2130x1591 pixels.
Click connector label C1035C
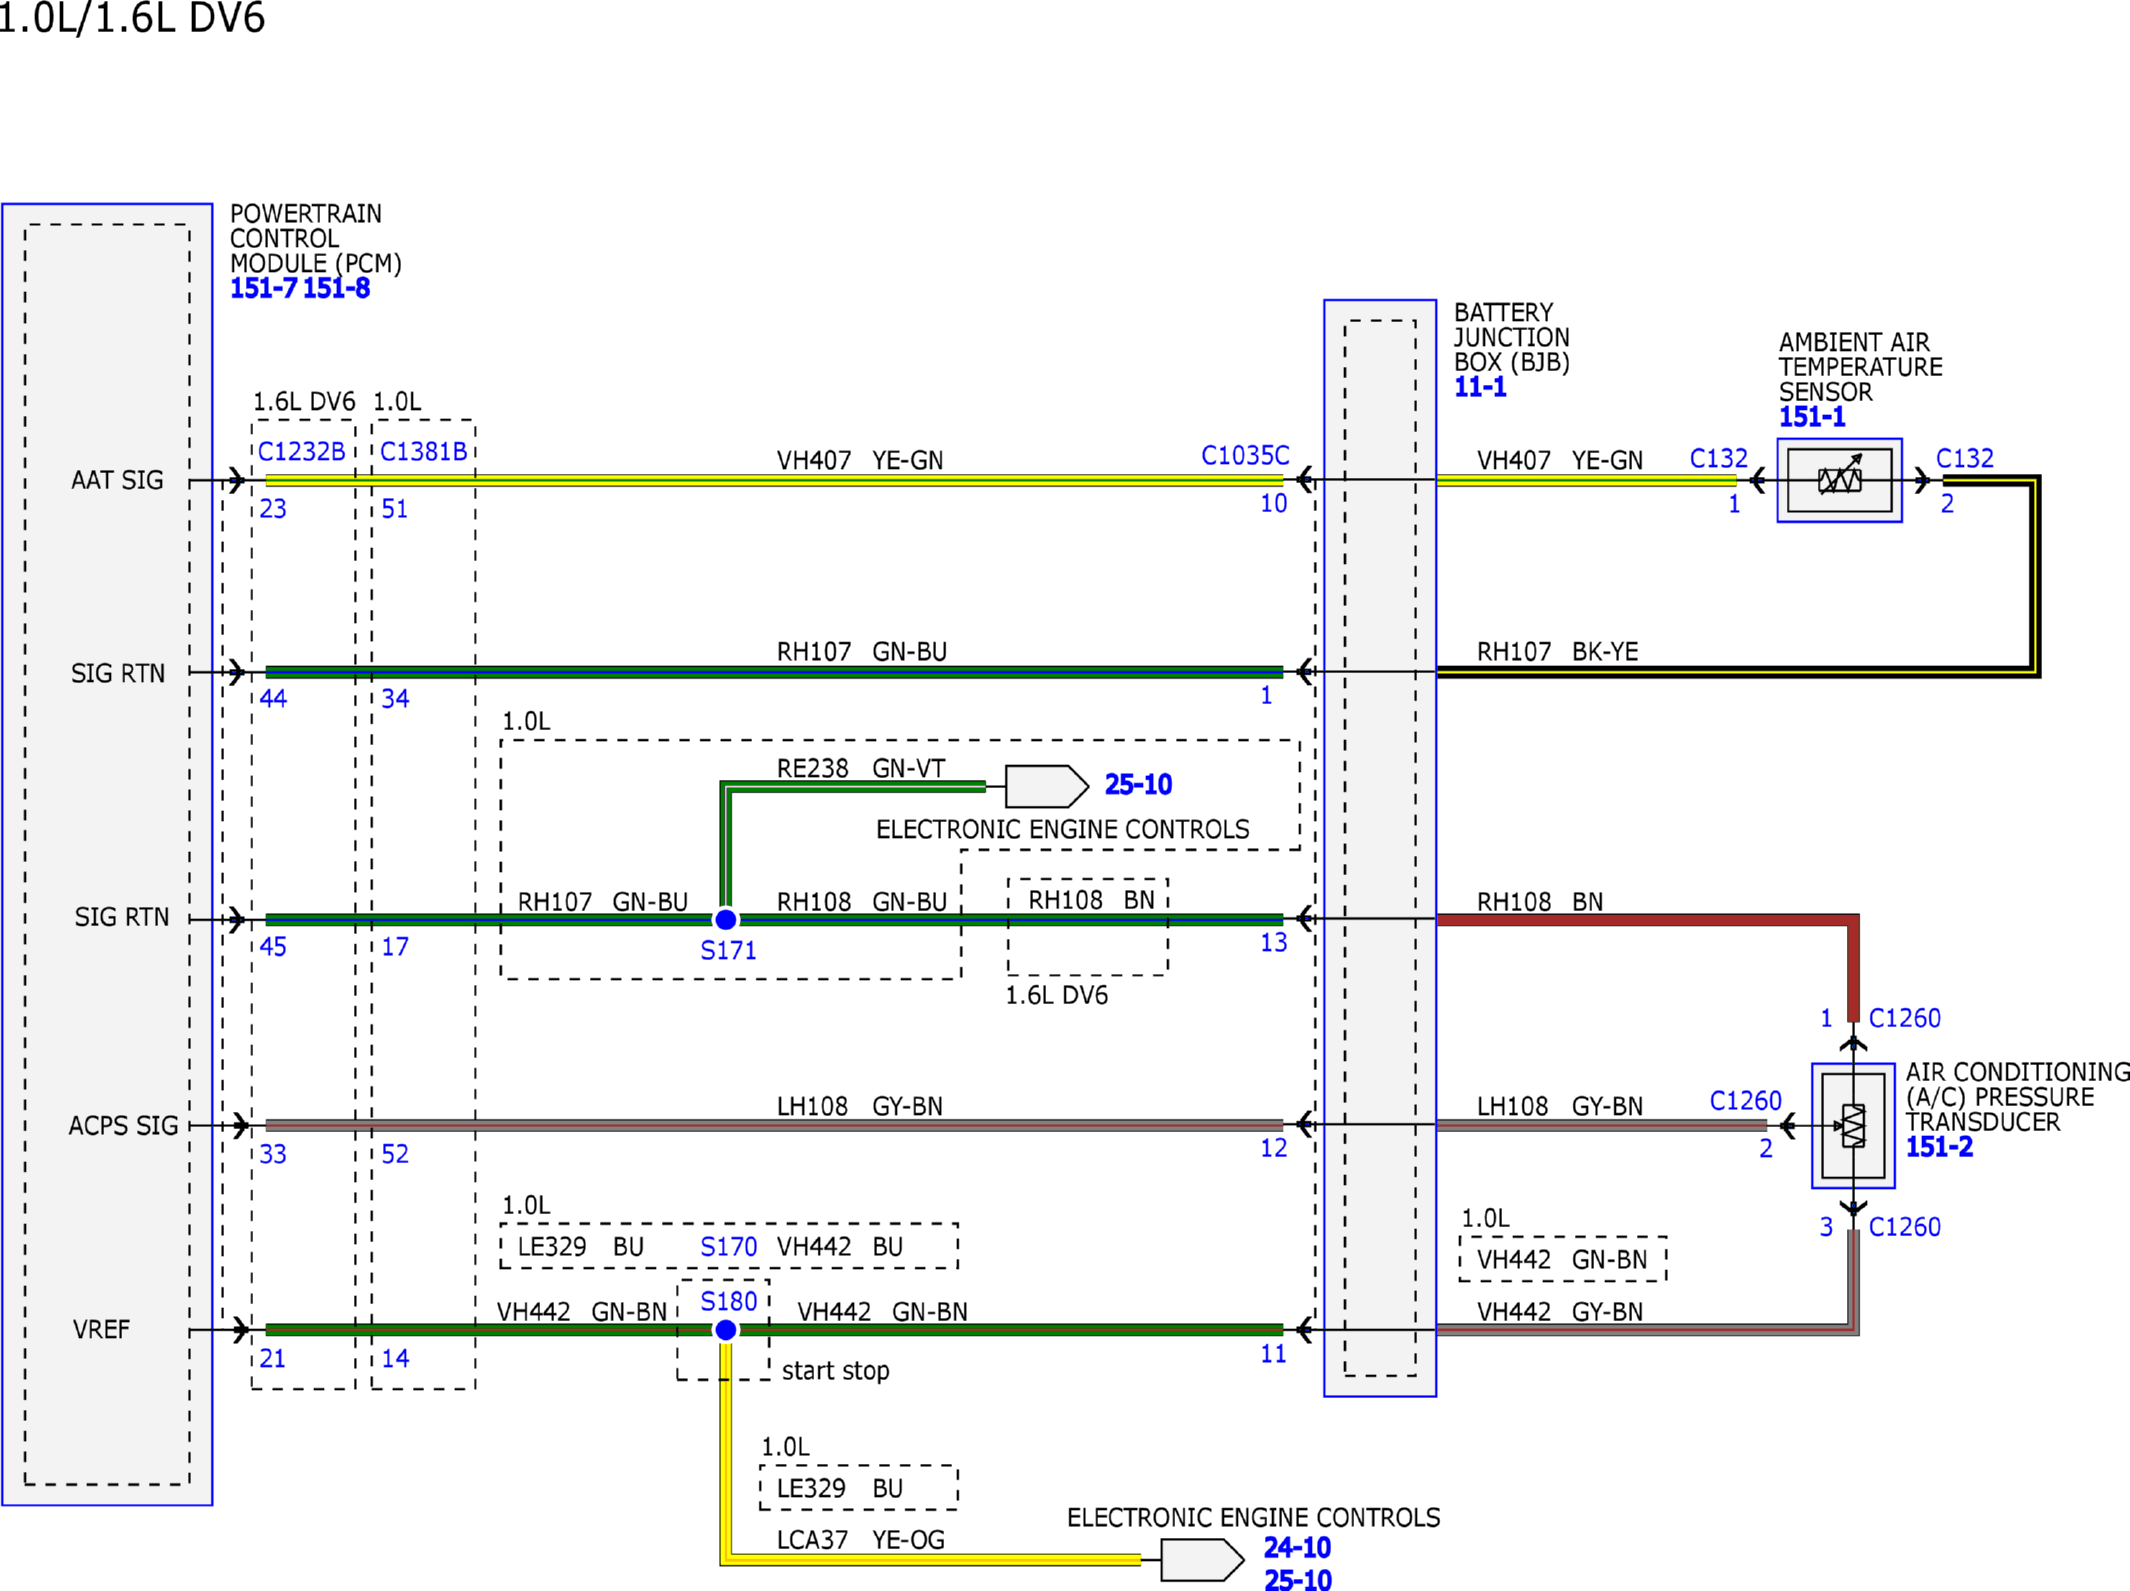1245,456
